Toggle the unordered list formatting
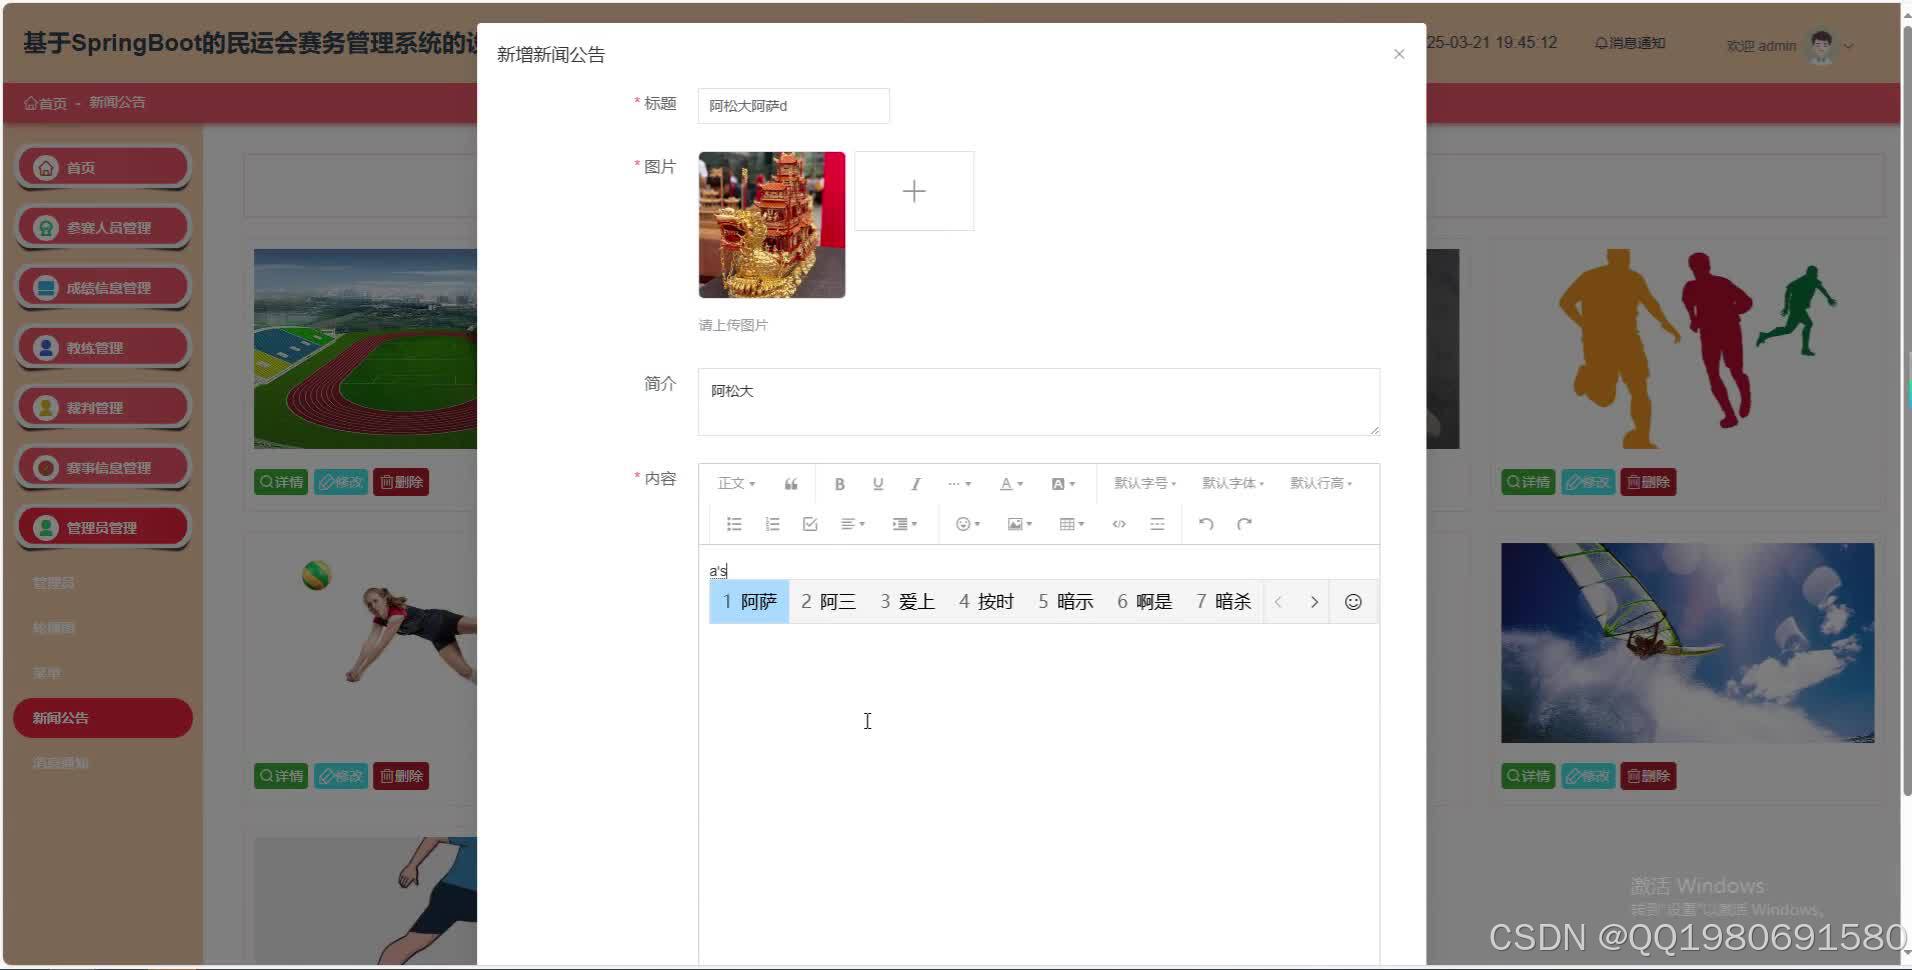Viewport: 1912px width, 970px height. (x=734, y=523)
